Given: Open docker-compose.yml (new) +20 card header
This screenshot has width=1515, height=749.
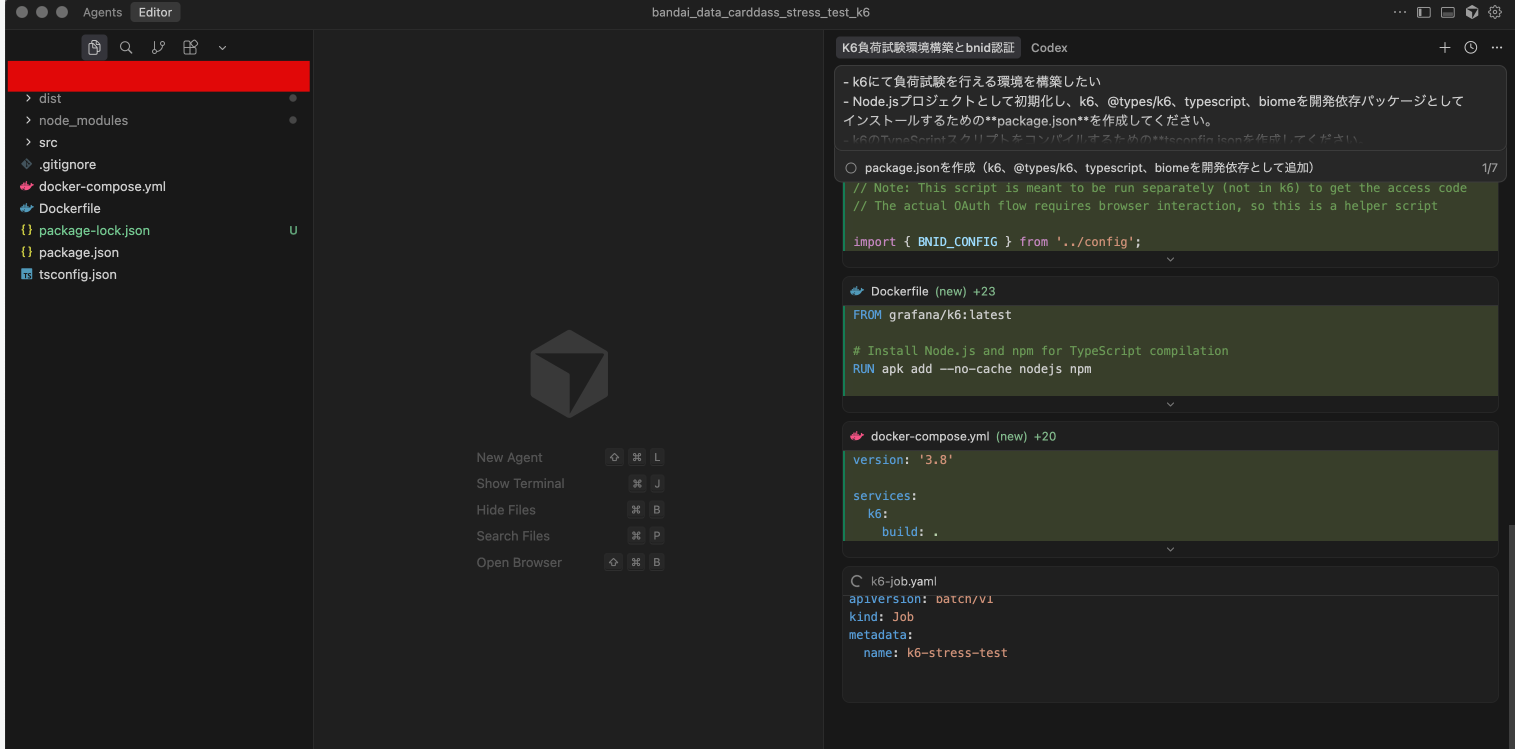Looking at the screenshot, I should 1170,436.
